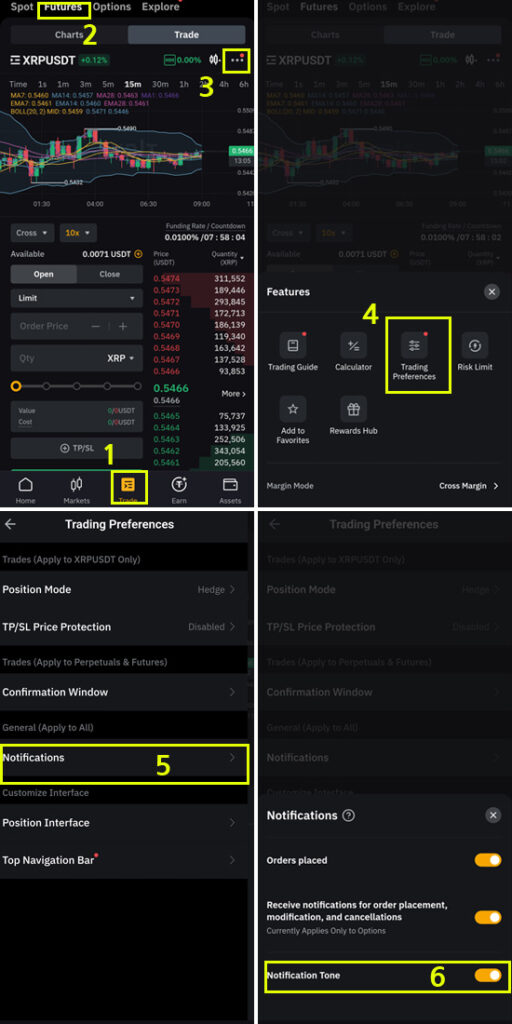
Task: Tap the Add to Favorites star icon
Action: coord(293,409)
